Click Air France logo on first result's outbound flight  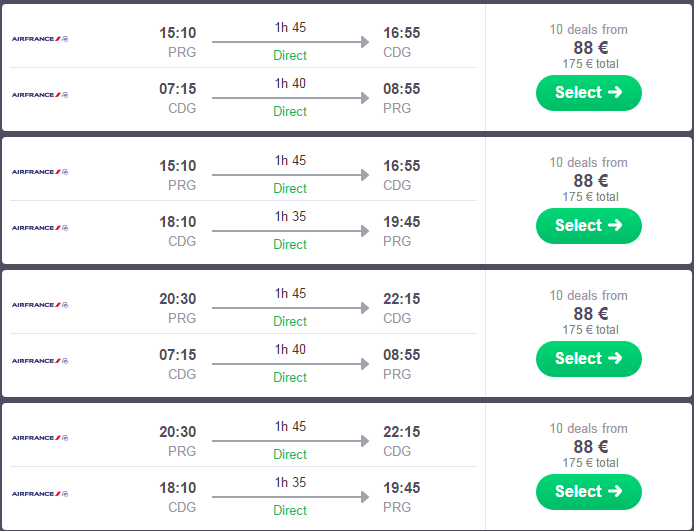(x=40, y=39)
